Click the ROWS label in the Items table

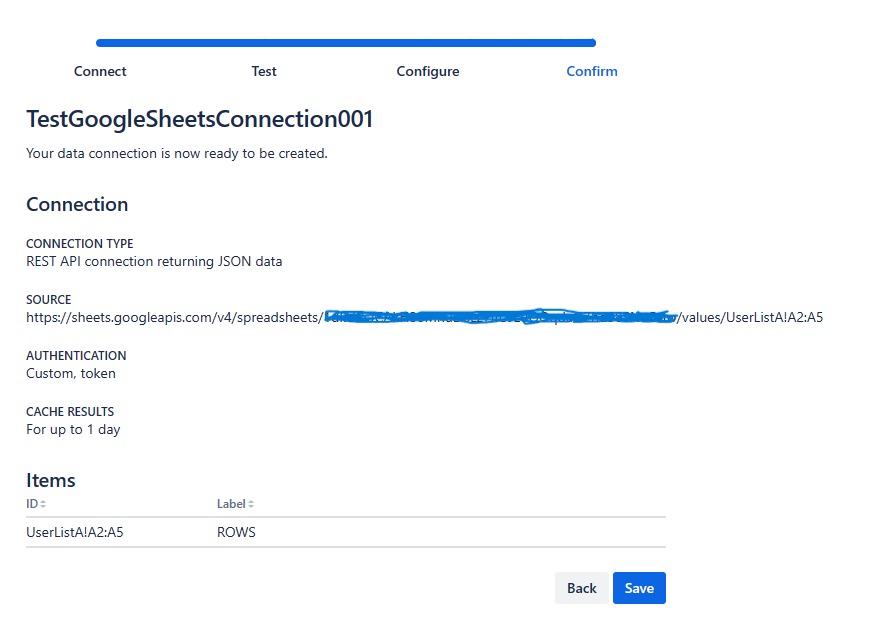tap(236, 532)
